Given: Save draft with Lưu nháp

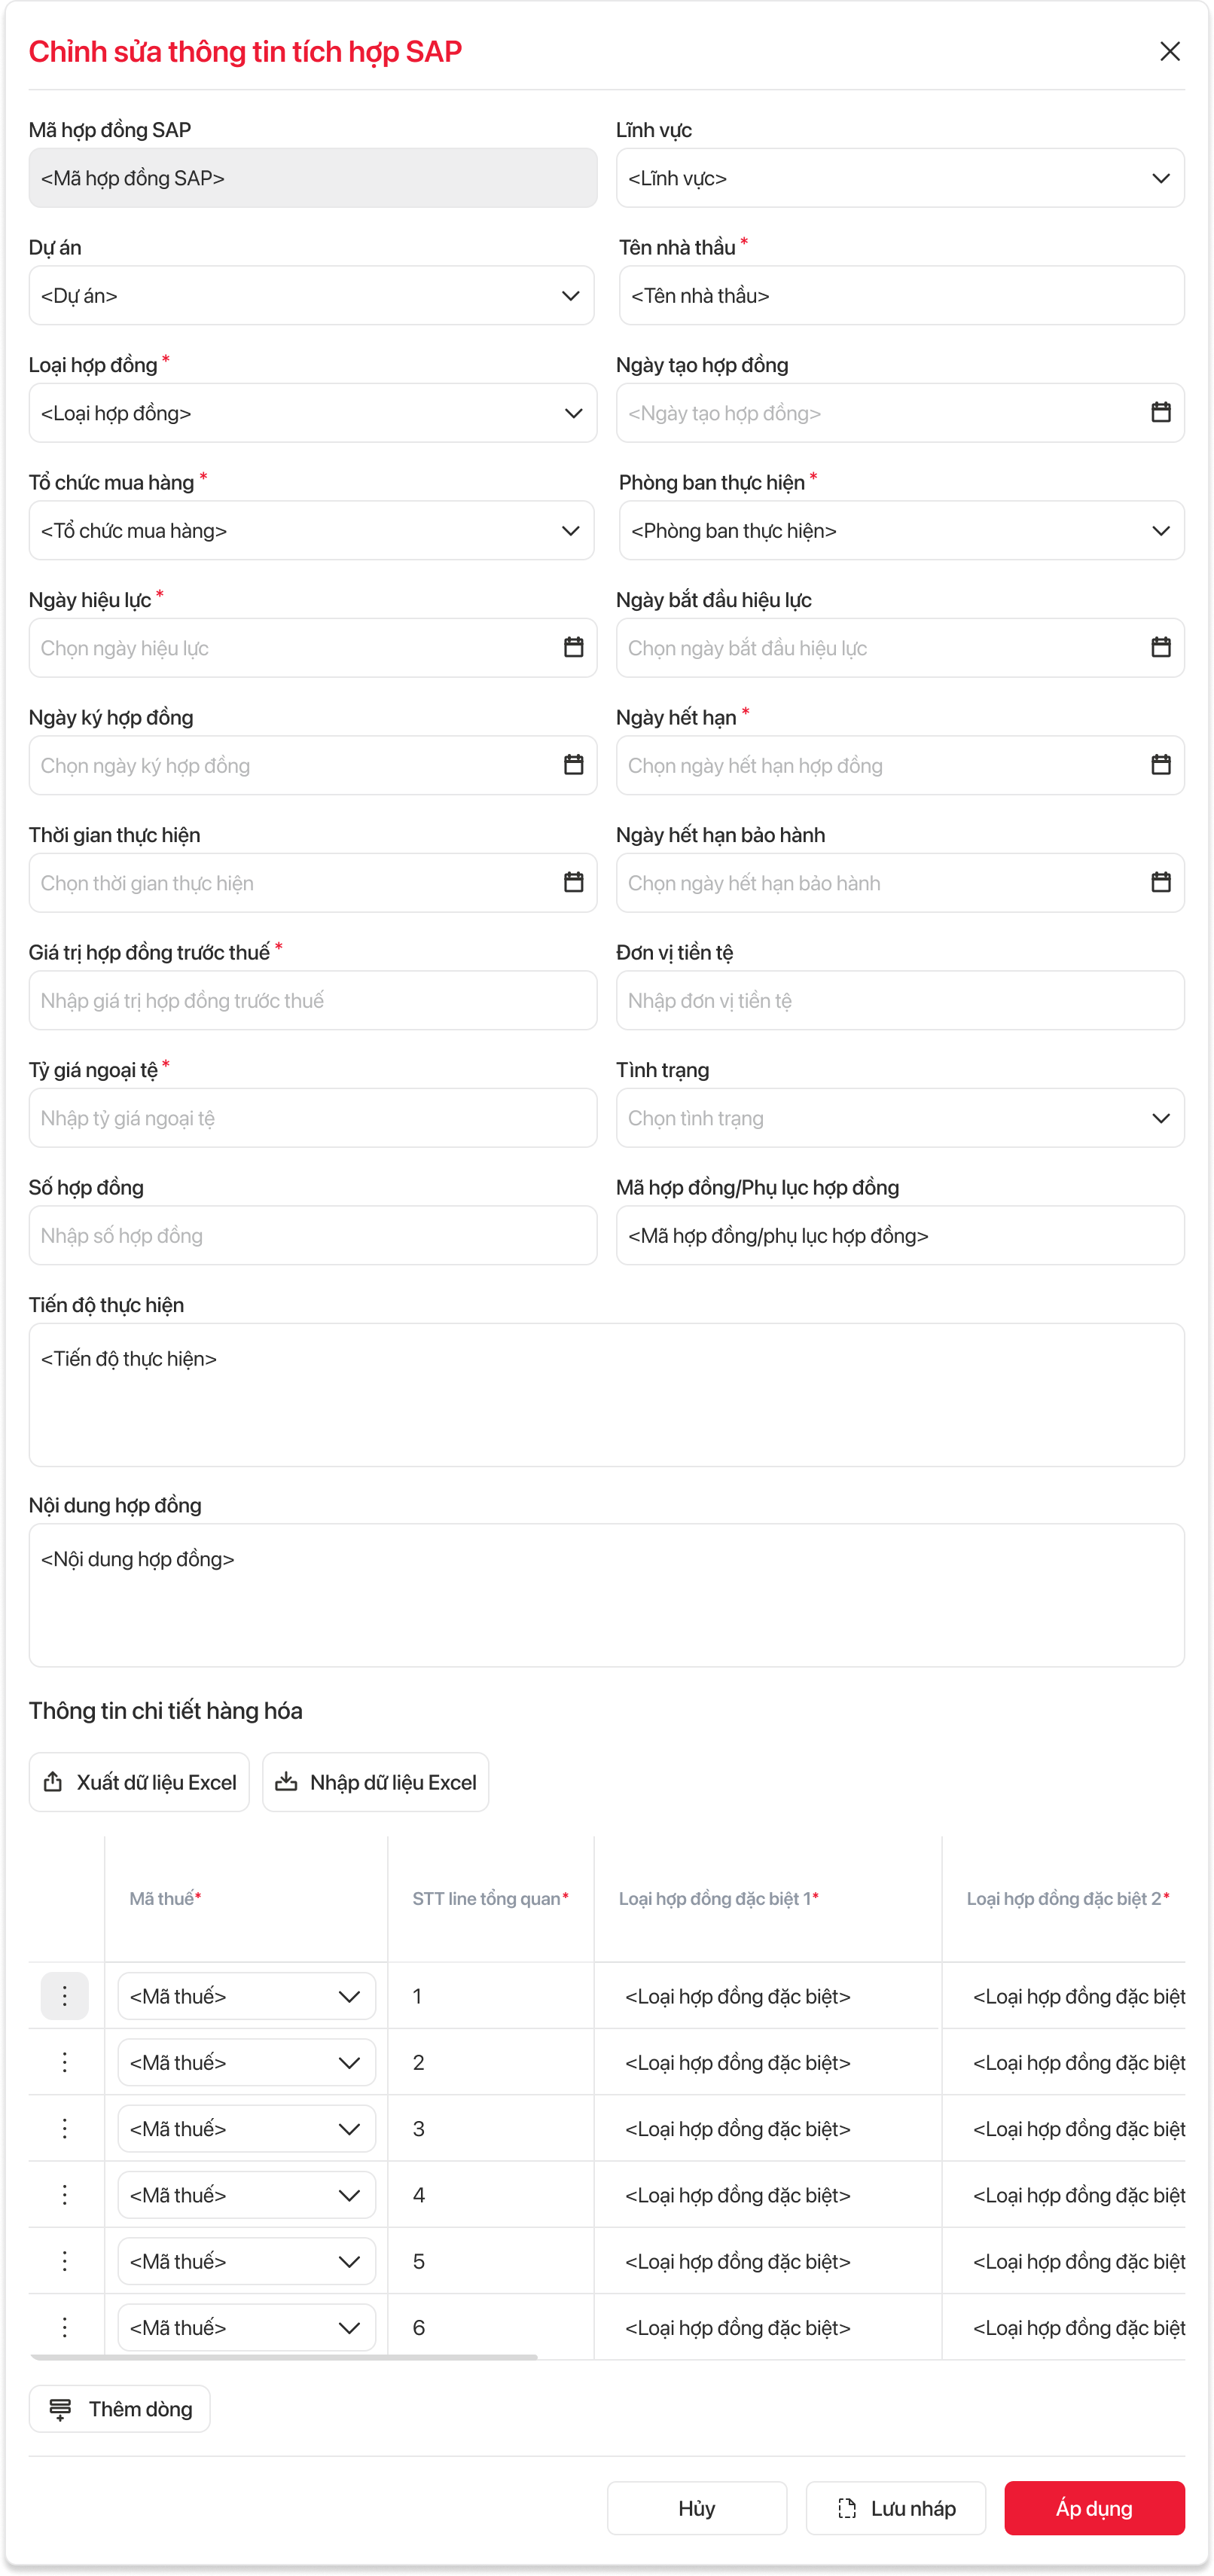Looking at the screenshot, I should (895, 2508).
